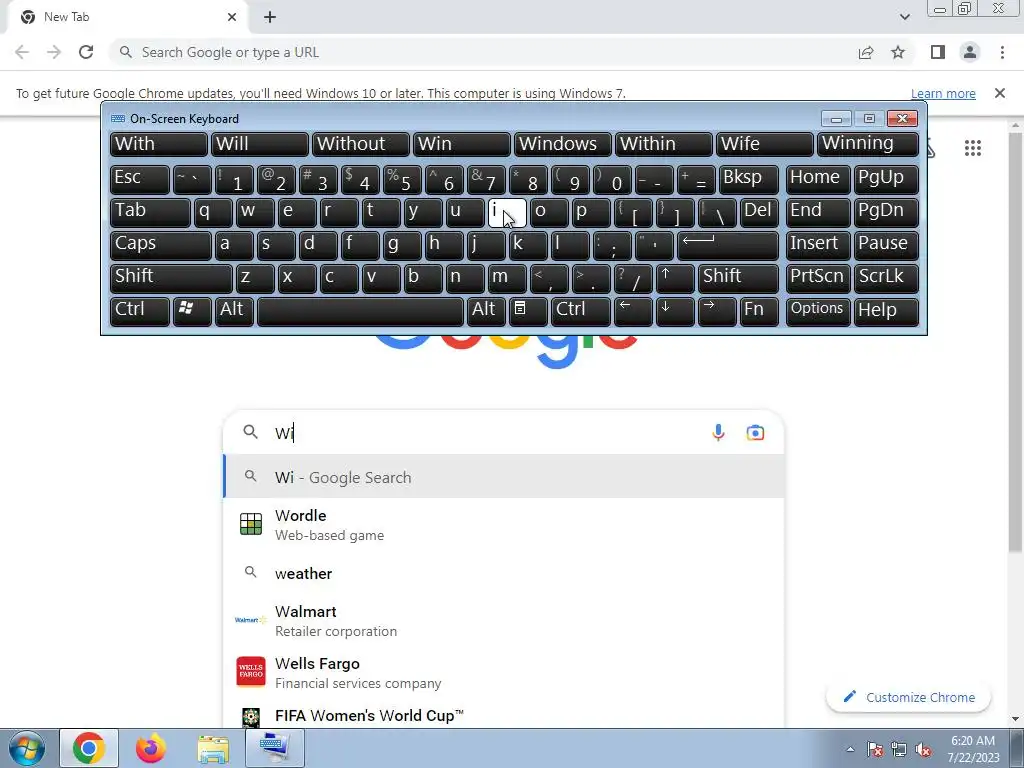Expand Chrome's tab search chevron
Image resolution: width=1024 pixels, height=768 pixels.
click(904, 17)
